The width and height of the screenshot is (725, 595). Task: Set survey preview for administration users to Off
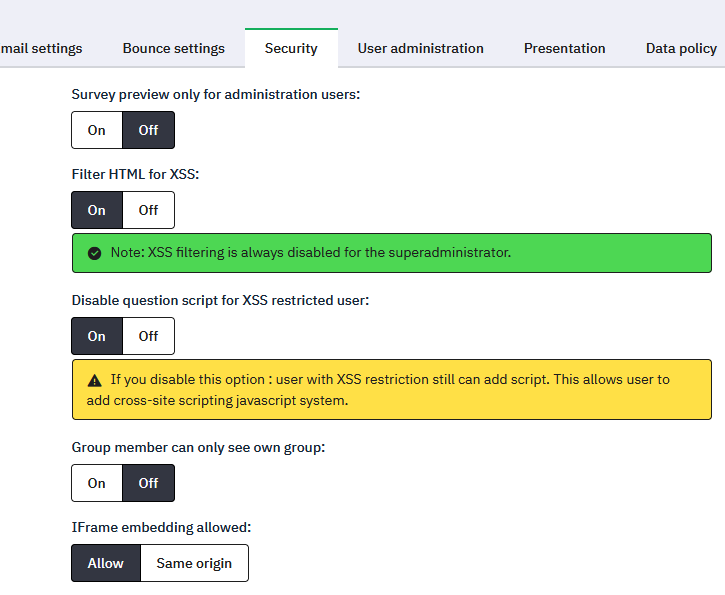[x=148, y=130]
